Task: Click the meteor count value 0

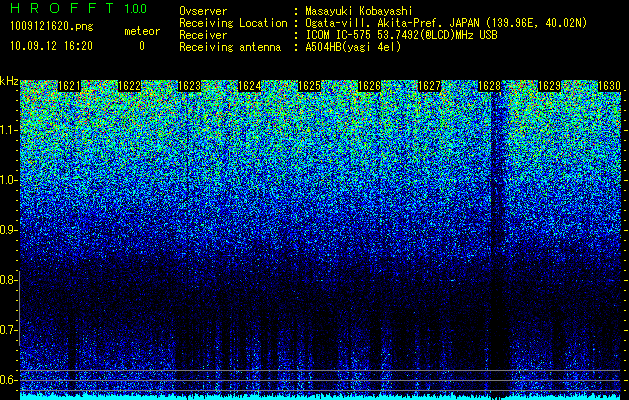Action: [x=142, y=46]
